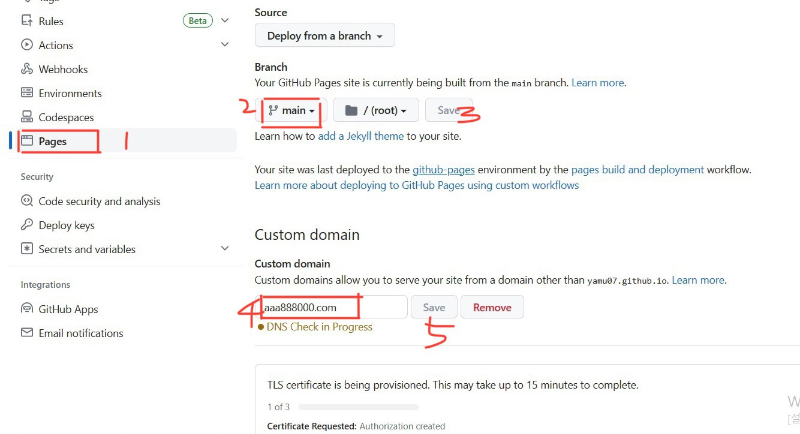Remove the custom domain
This screenshot has height=434, width=800.
tap(492, 307)
